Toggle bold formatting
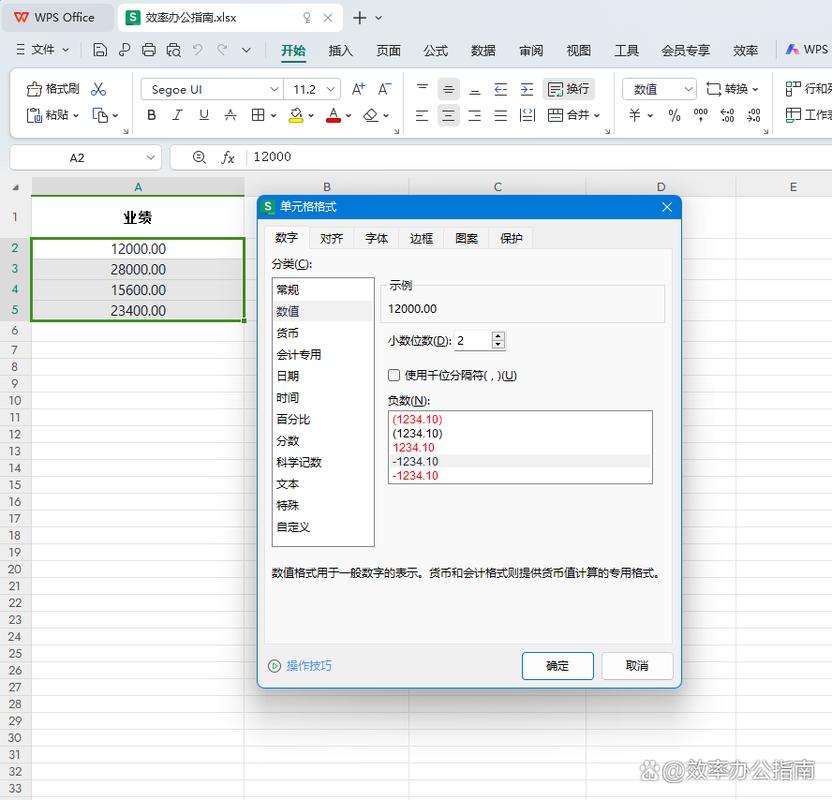The height and width of the screenshot is (800, 832). tap(150, 115)
